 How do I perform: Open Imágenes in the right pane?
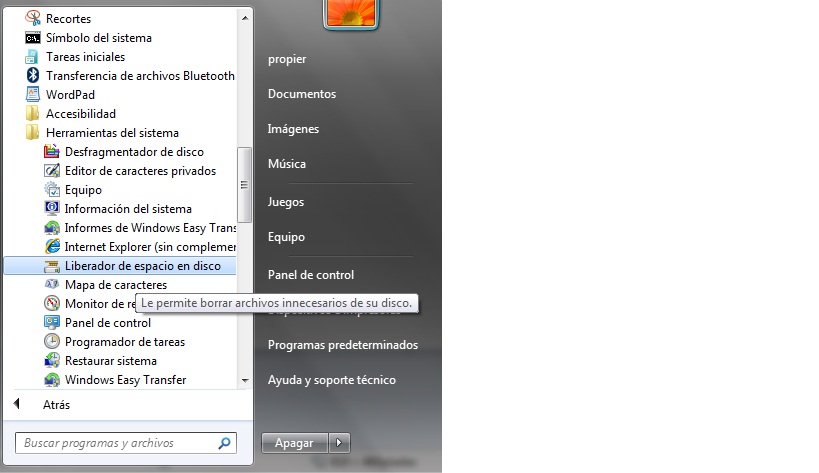pyautogui.click(x=294, y=129)
